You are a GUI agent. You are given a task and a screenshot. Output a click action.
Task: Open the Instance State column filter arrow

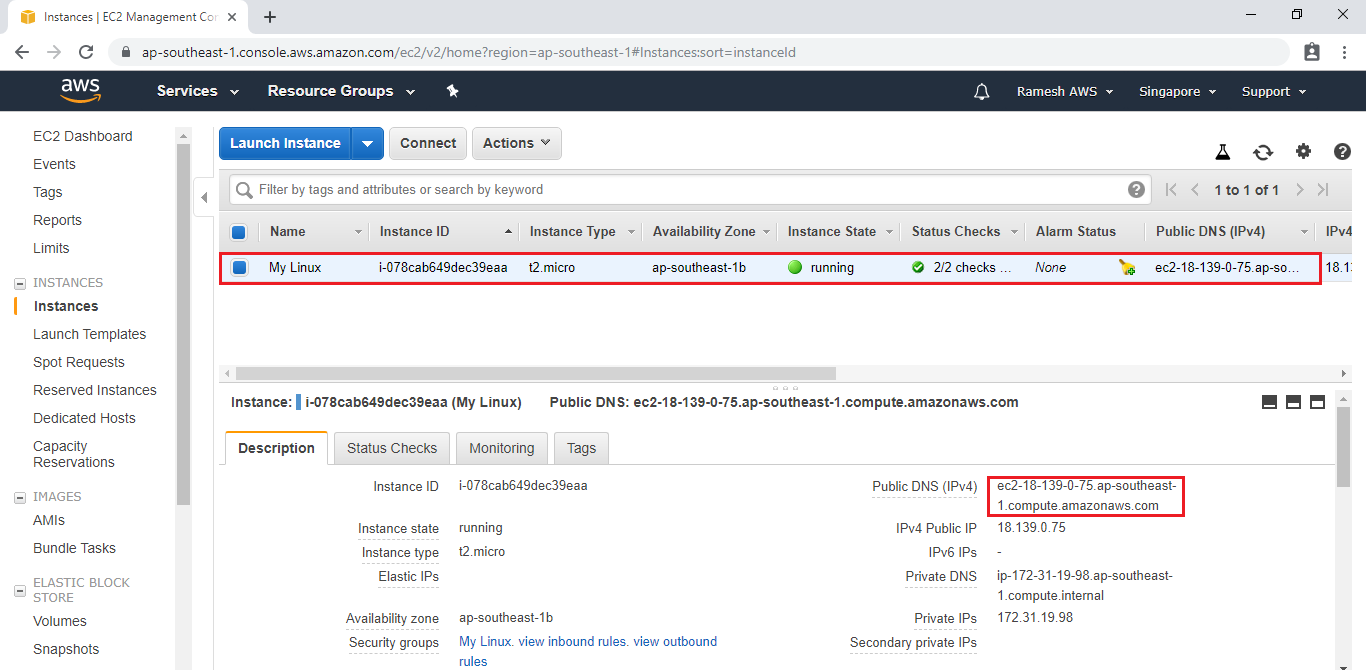click(888, 232)
